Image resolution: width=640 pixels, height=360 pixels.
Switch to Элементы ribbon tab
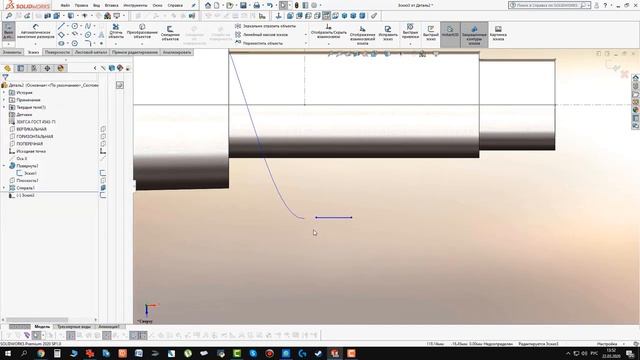(x=12, y=52)
